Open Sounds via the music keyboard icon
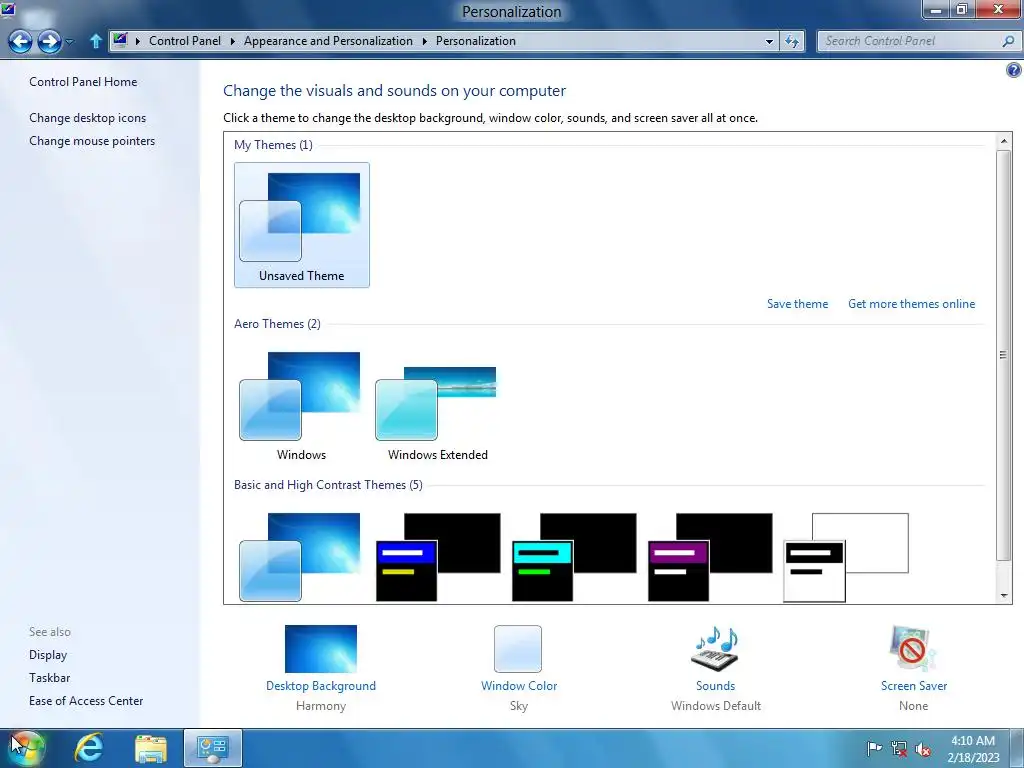The width and height of the screenshot is (1024, 768). [715, 648]
